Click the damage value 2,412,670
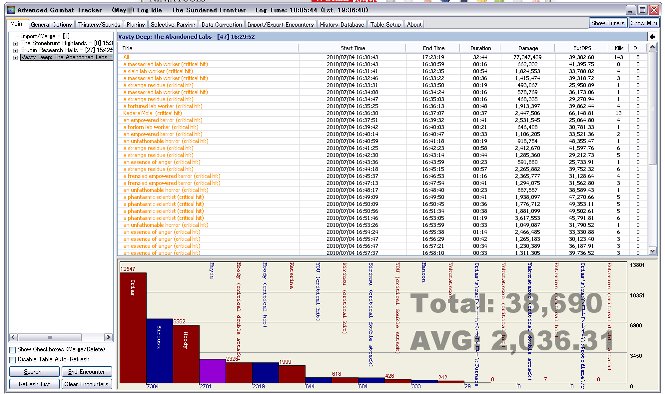665x394 pixels. click(528, 148)
